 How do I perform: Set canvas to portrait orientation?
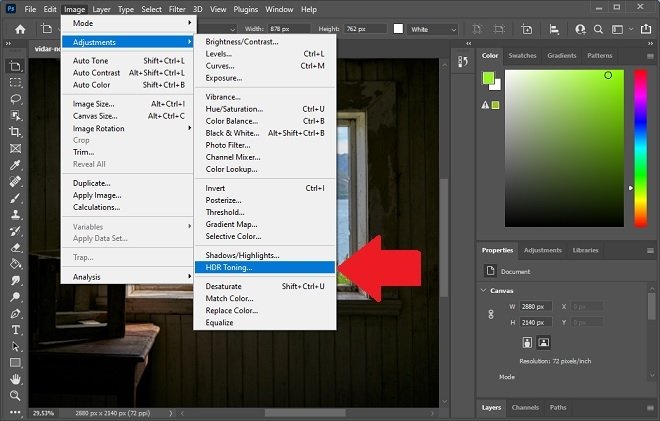(527, 342)
